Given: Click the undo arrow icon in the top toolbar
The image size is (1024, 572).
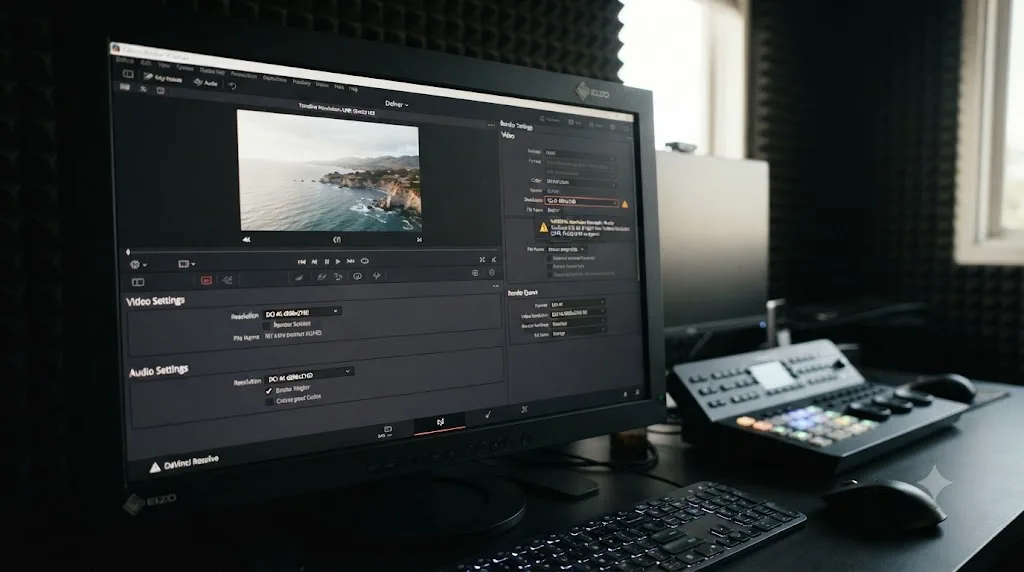Looking at the screenshot, I should [x=232, y=85].
